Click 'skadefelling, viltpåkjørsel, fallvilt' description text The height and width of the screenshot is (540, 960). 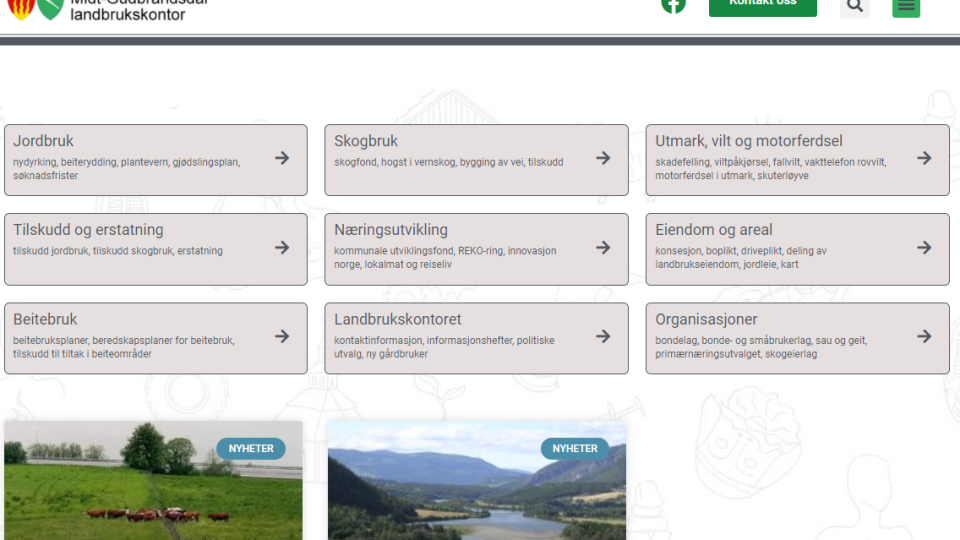770,169
